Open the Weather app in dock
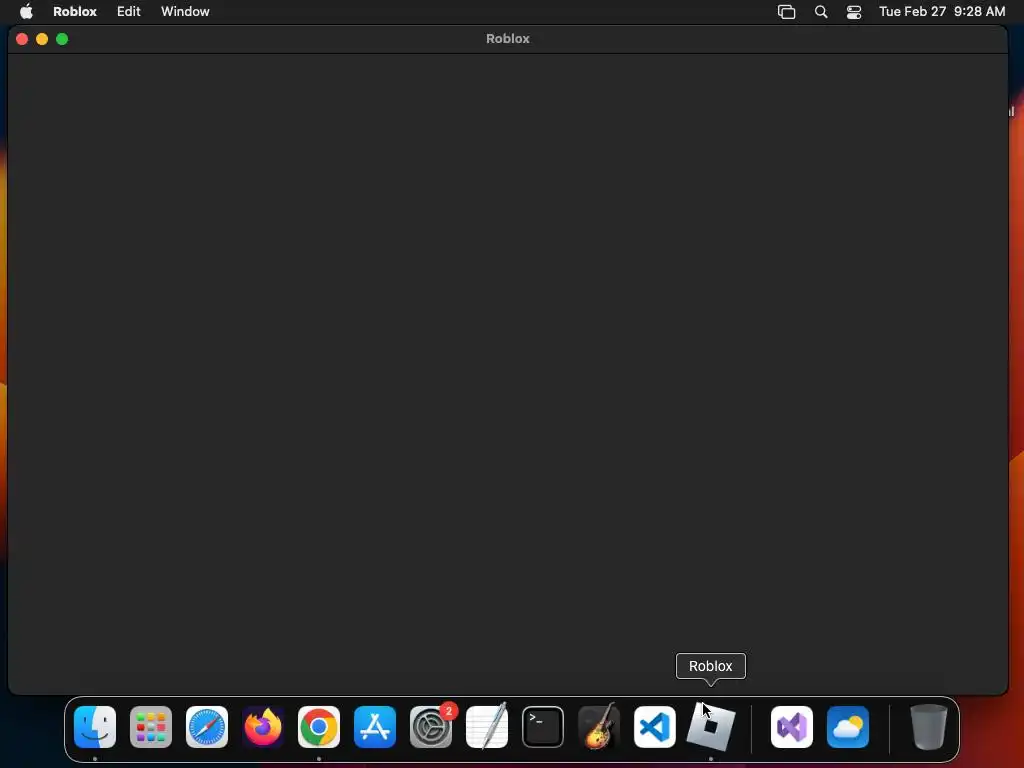This screenshot has width=1024, height=768. point(848,727)
